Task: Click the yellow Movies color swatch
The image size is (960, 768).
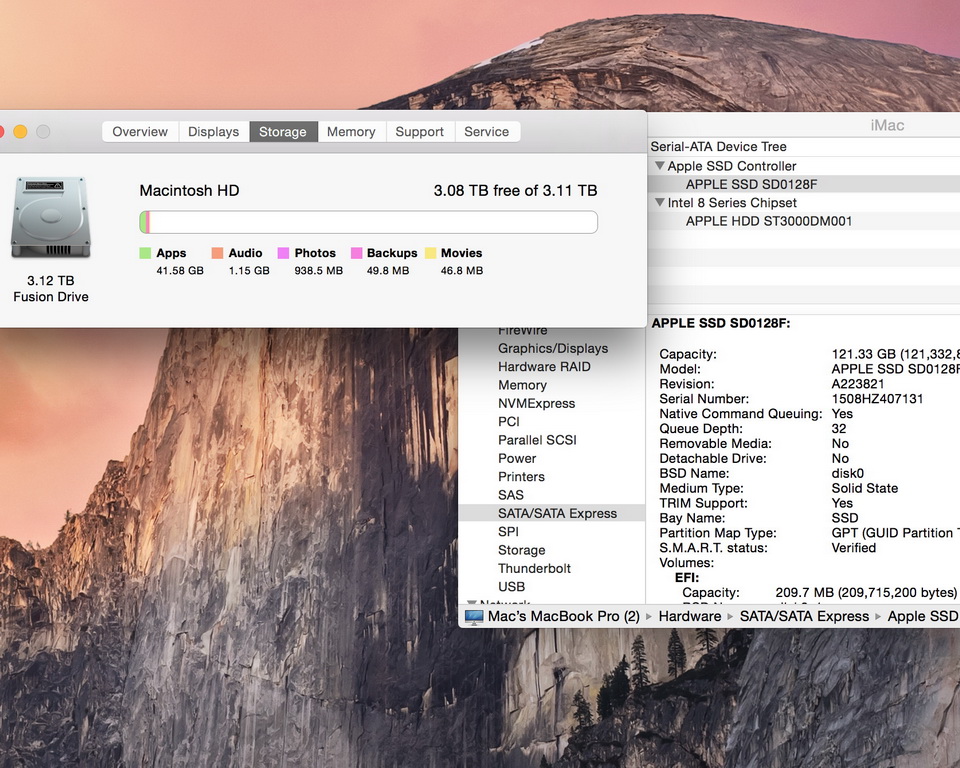Action: point(430,253)
